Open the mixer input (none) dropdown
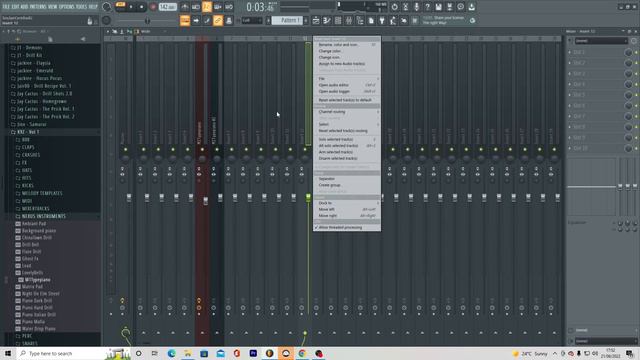The width and height of the screenshot is (640, 360). tap(601, 41)
